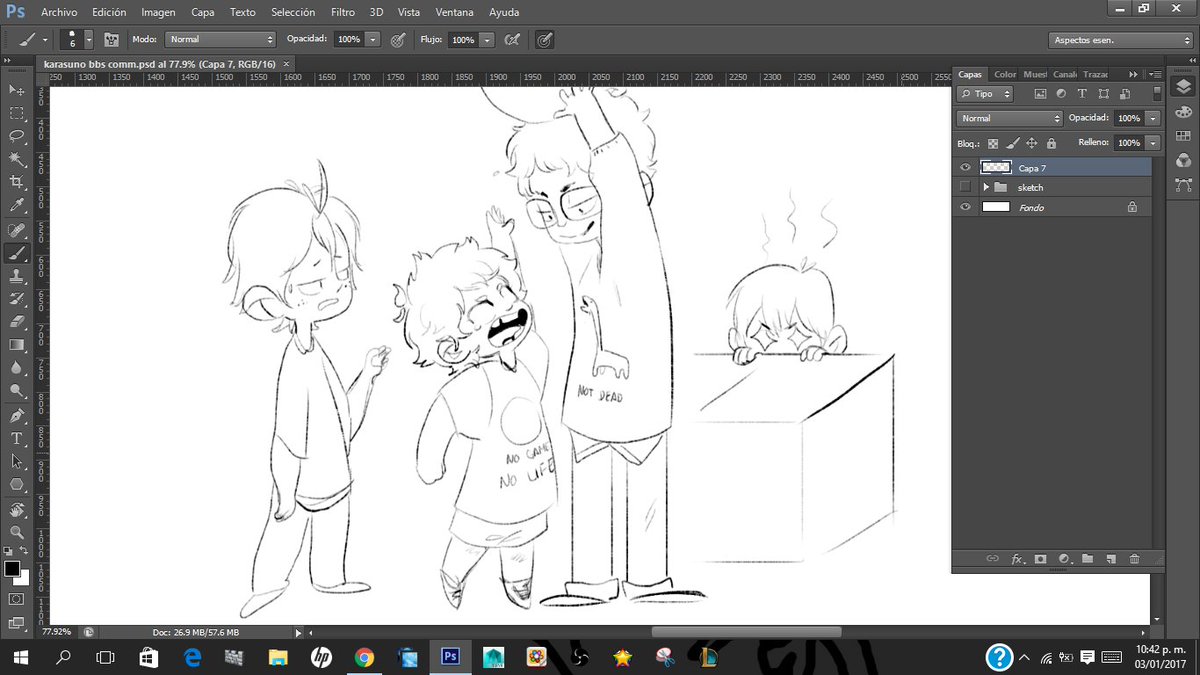This screenshot has width=1200, height=675.
Task: Hide the Fondo layer
Action: 965,207
